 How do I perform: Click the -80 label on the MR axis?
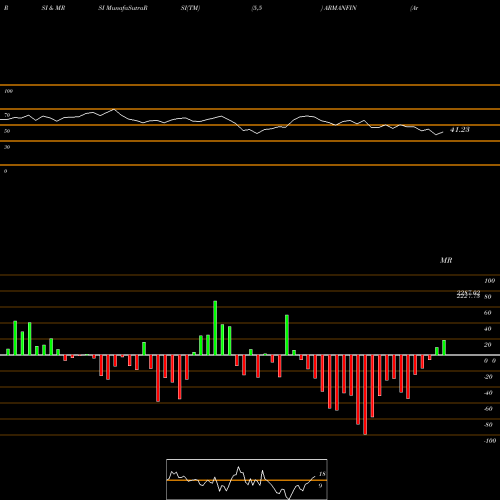[488, 425]
